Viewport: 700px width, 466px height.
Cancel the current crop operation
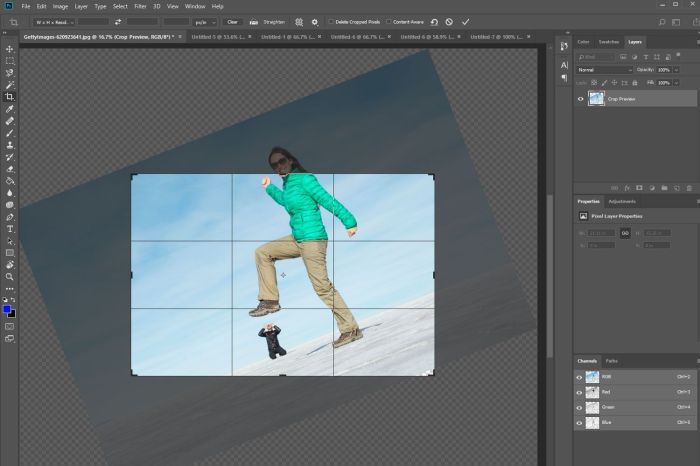449,22
